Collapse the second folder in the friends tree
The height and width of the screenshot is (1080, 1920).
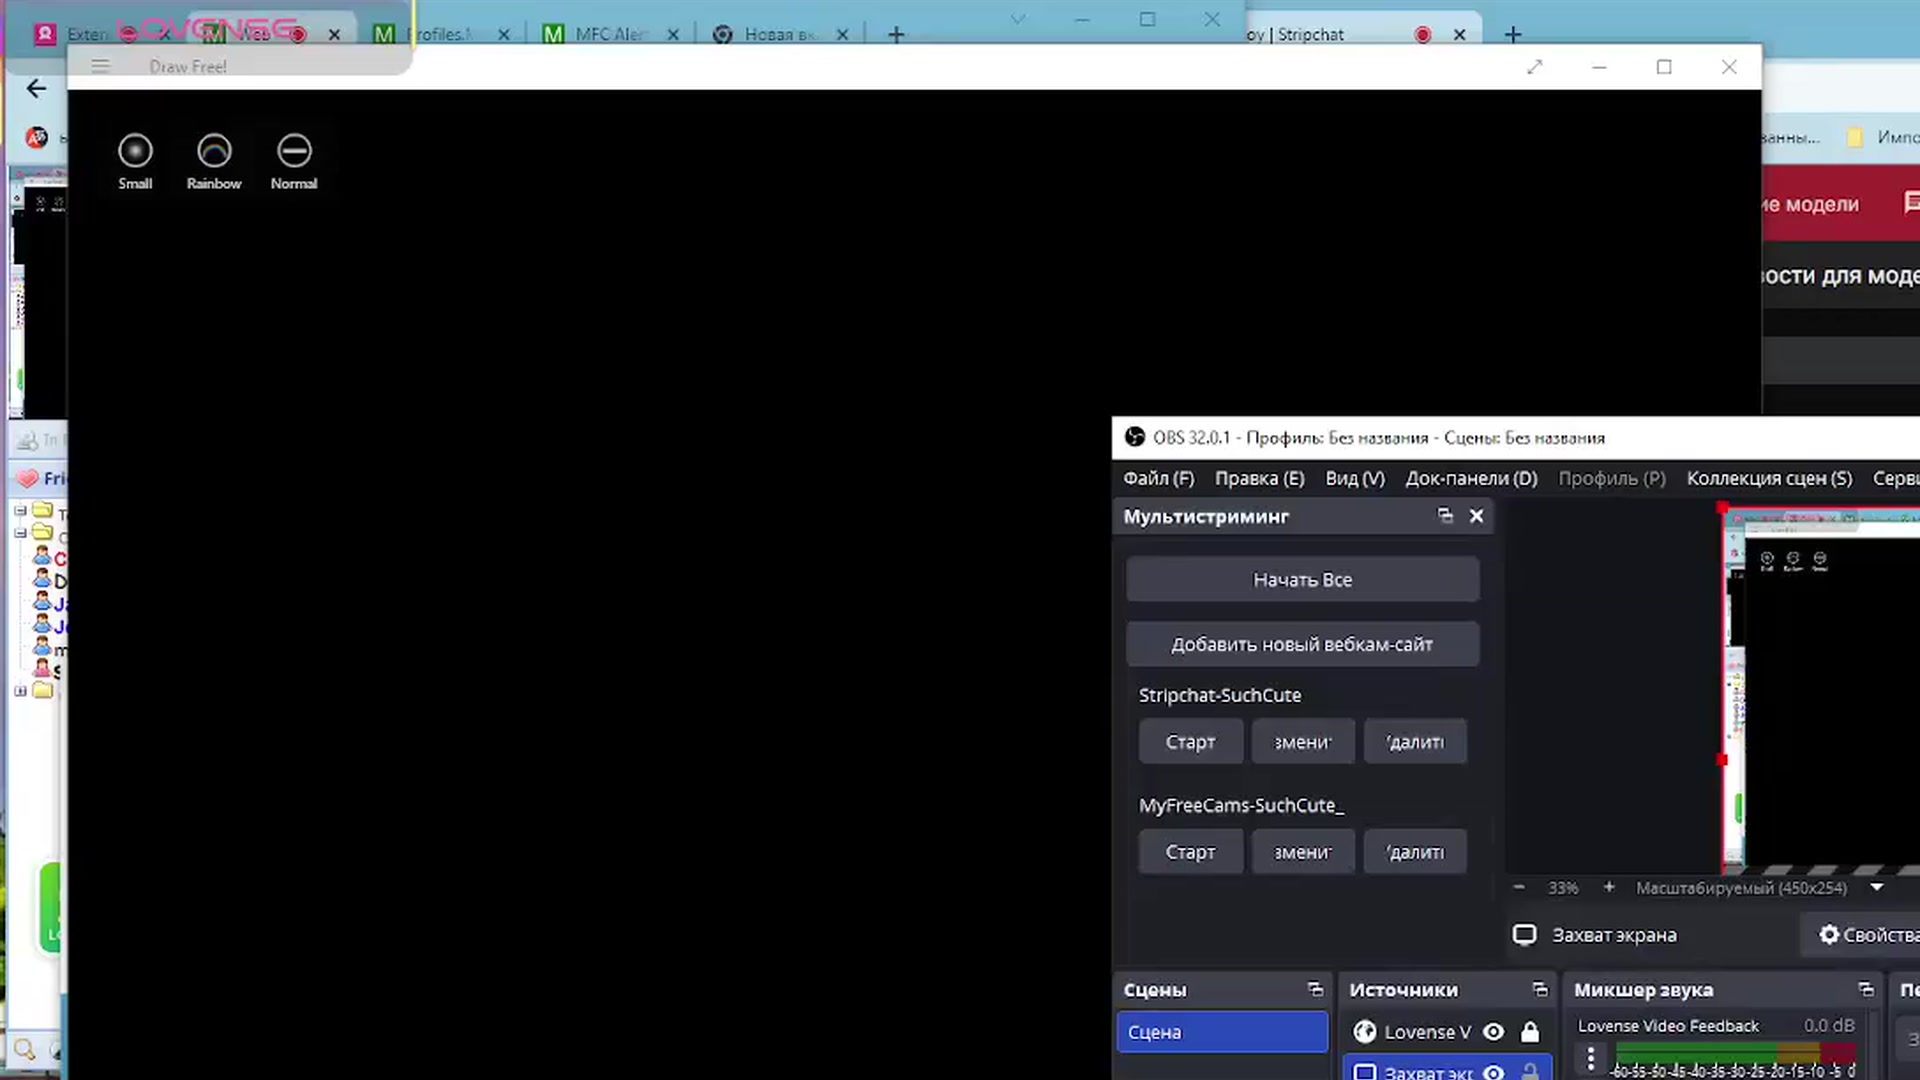tap(20, 533)
